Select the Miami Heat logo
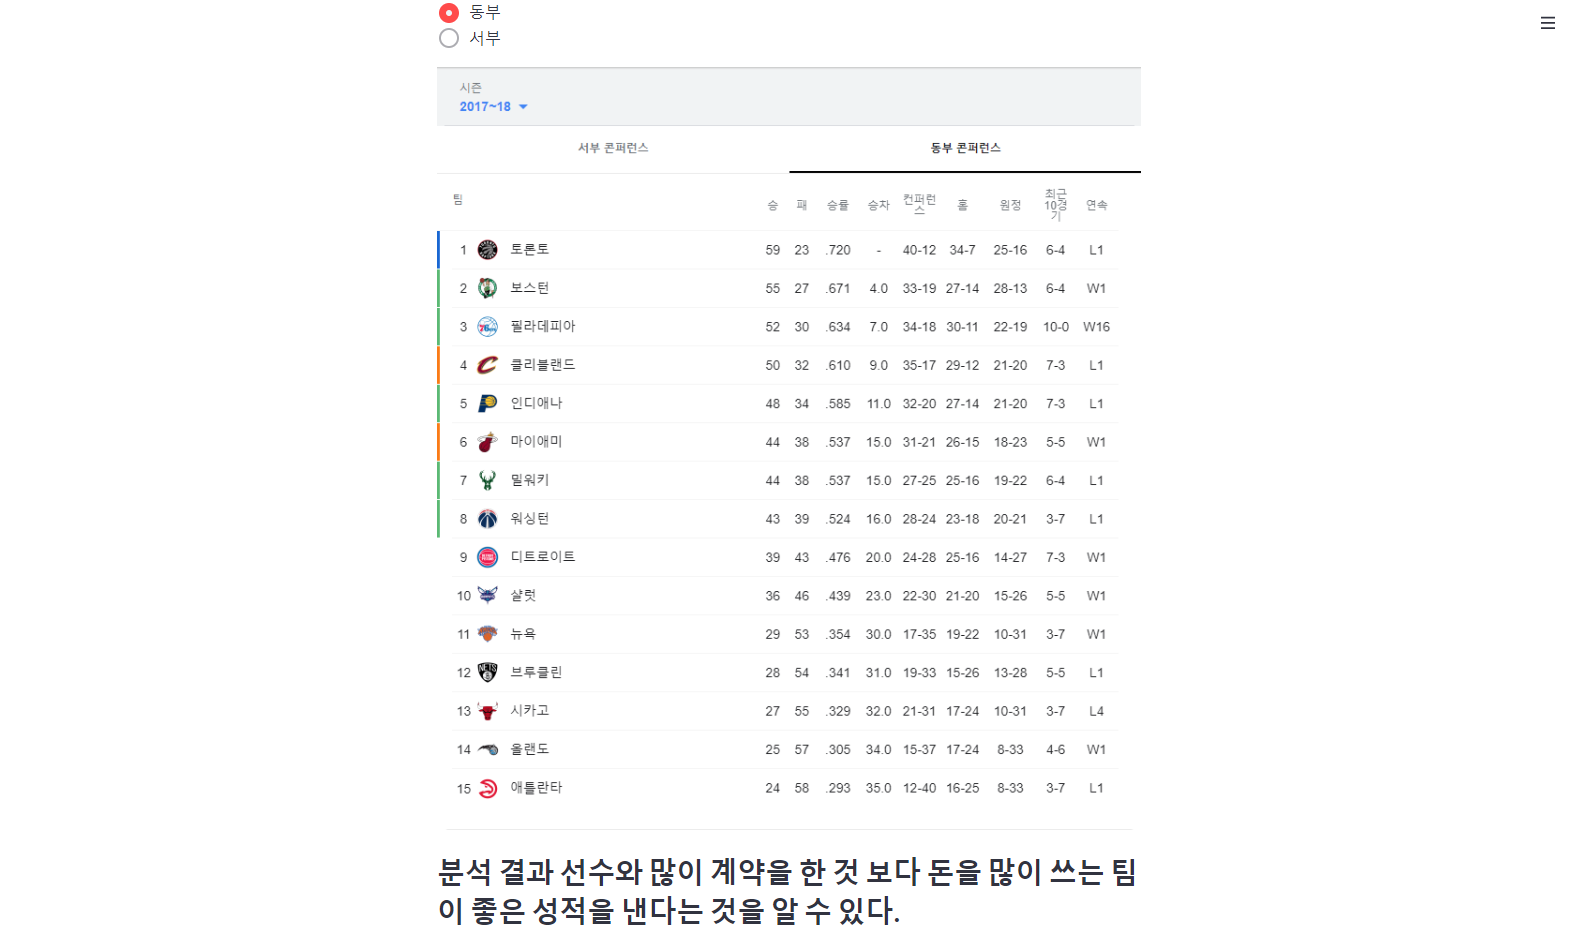The image size is (1569, 925). tap(488, 441)
